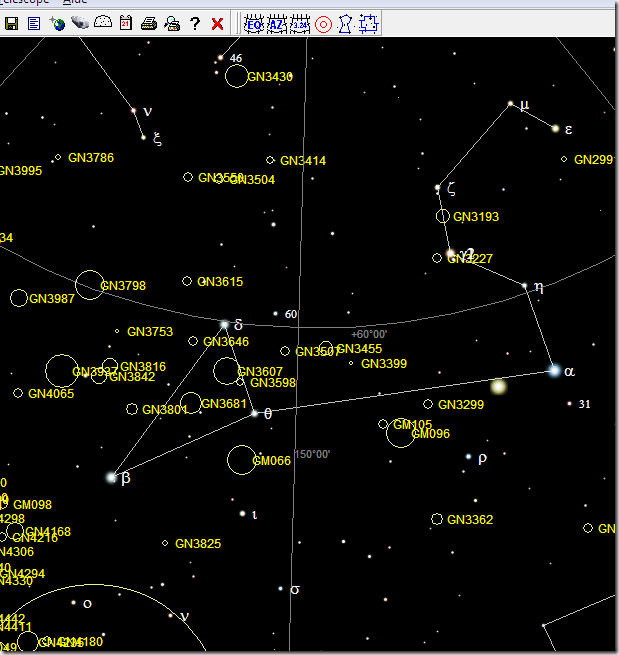Click the gray asteroid icon
Screen dimensions: 619x655
80,23
